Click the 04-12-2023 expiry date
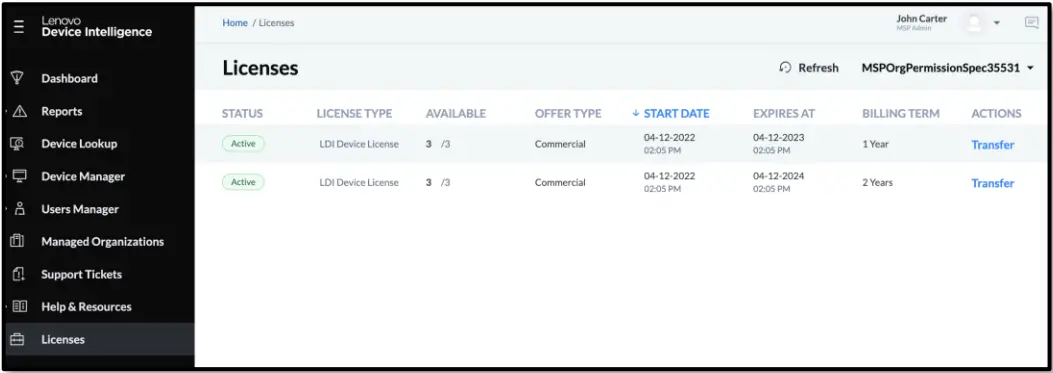This screenshot has width=1053, height=373. click(x=778, y=137)
